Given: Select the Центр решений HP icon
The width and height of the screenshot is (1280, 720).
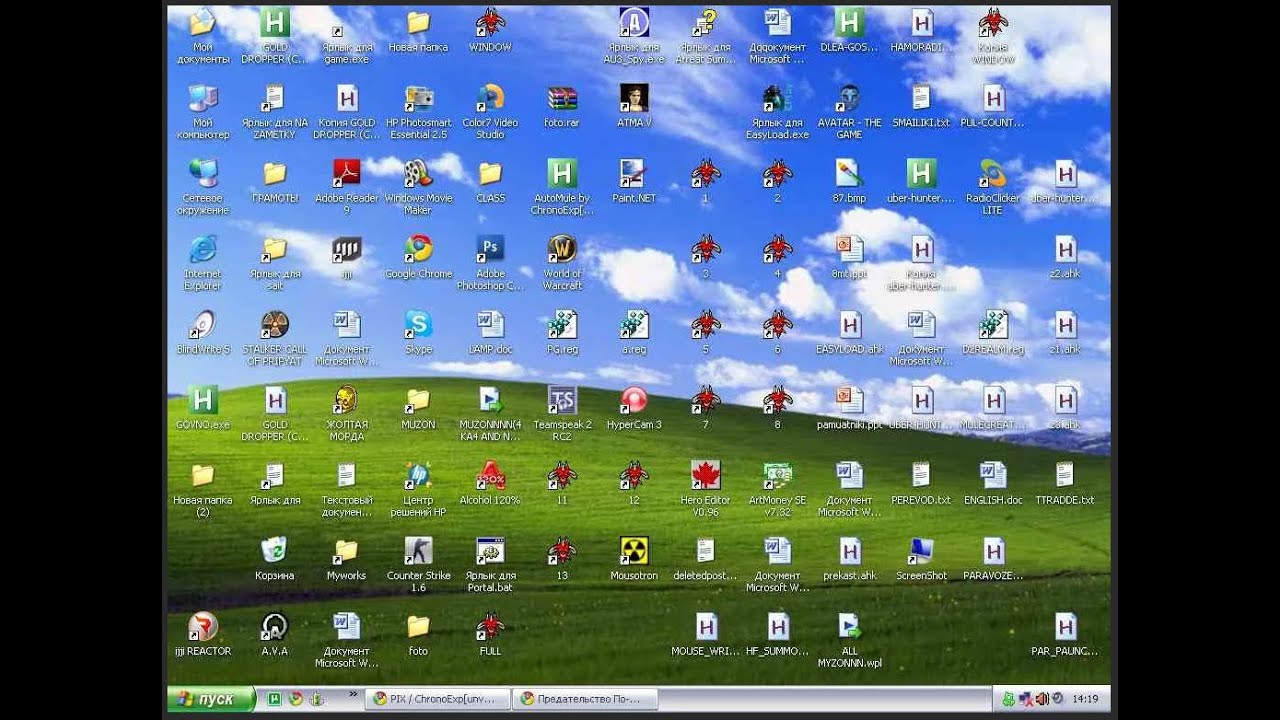Looking at the screenshot, I should click(418, 489).
